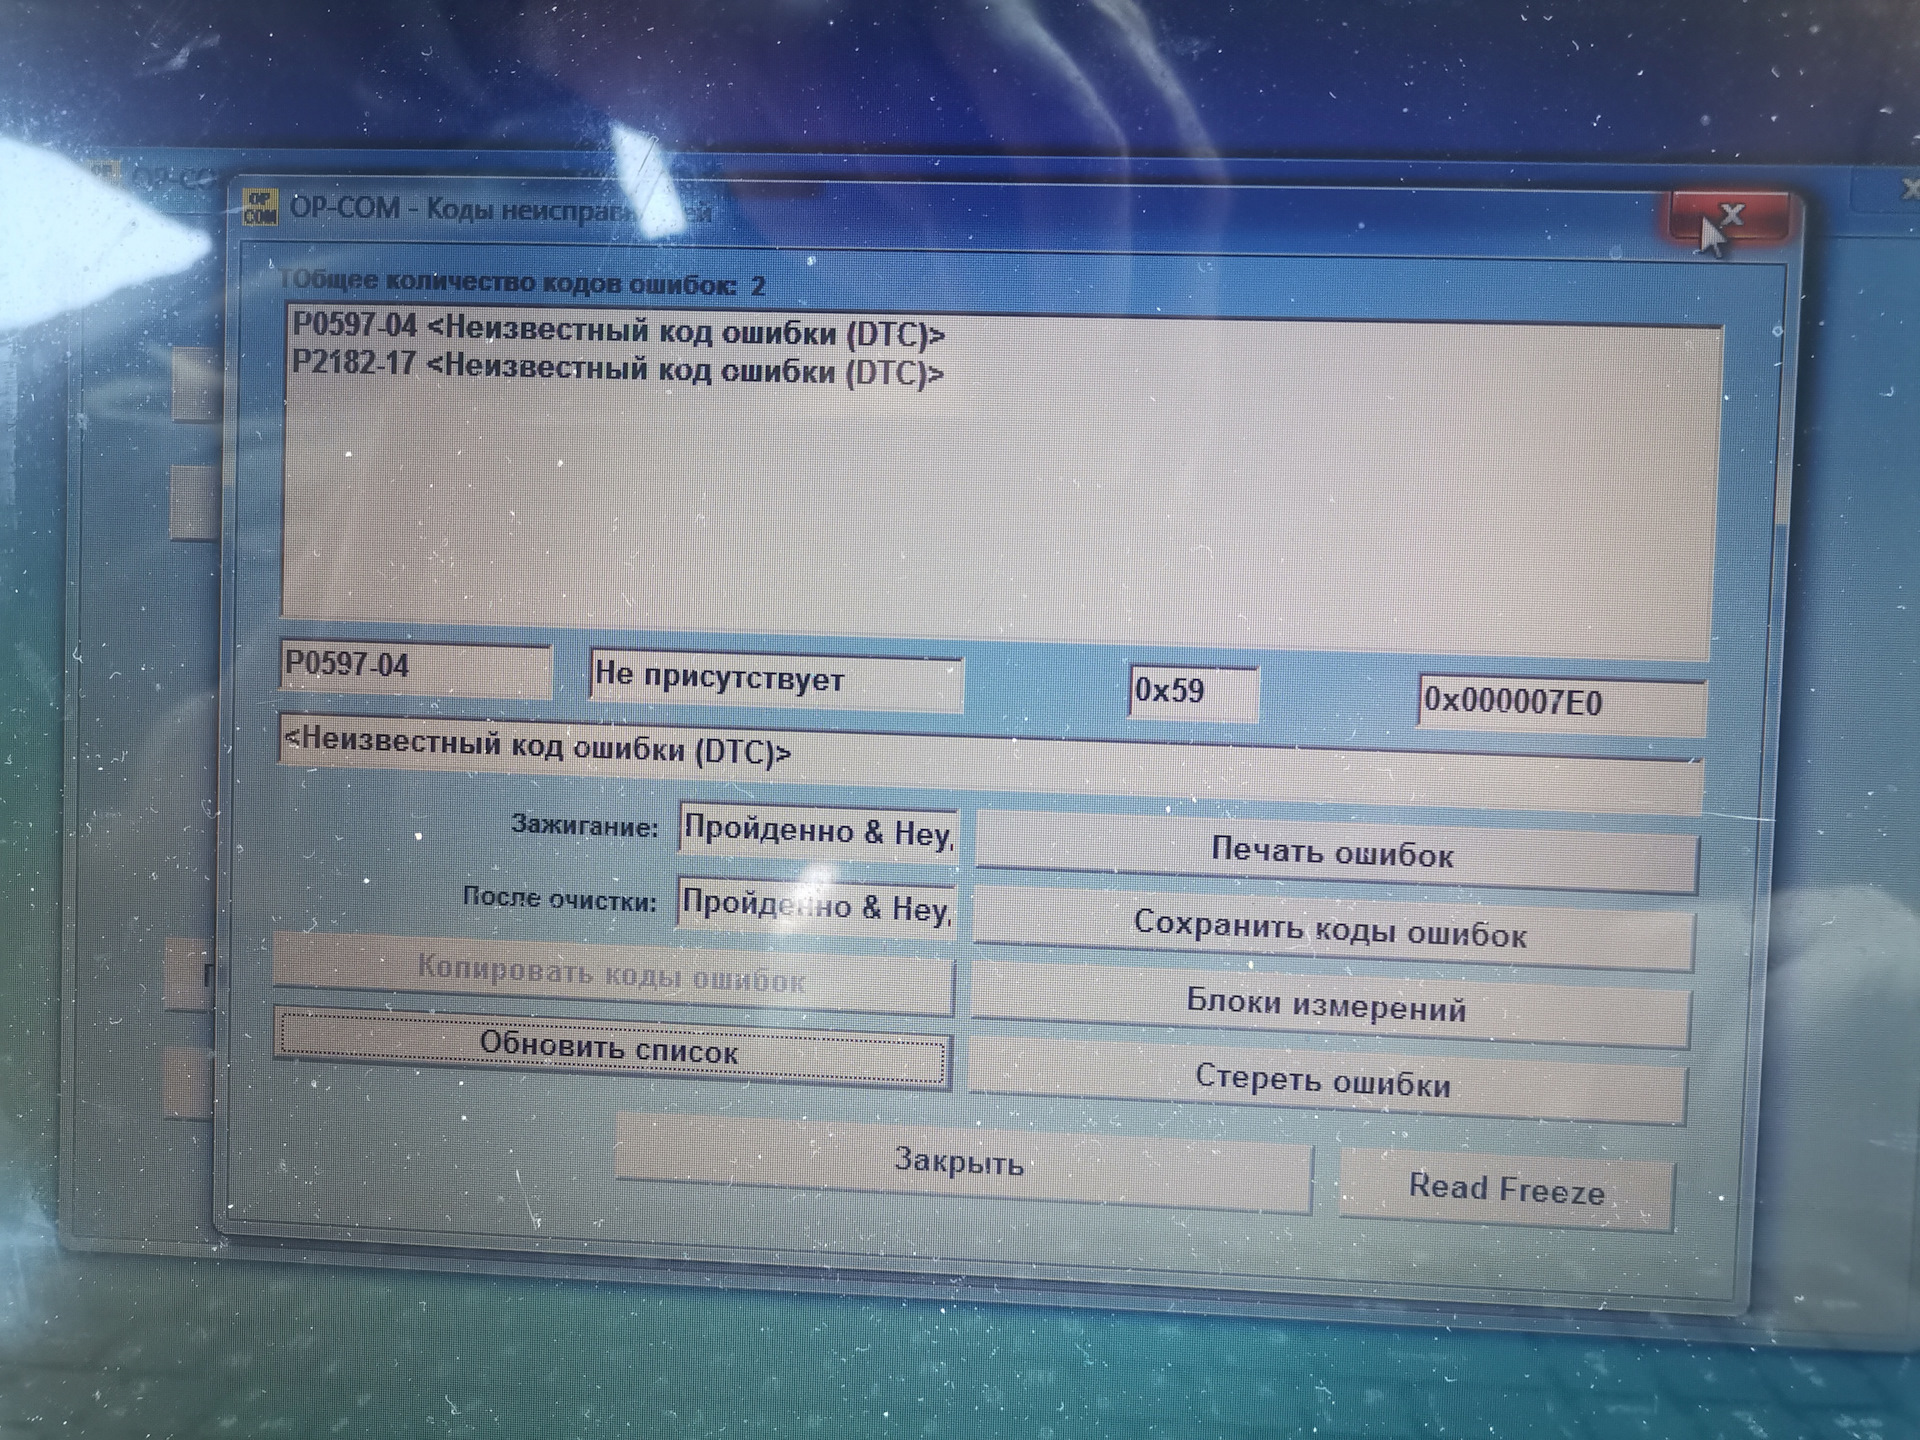This screenshot has width=1920, height=1440.
Task: Click the OP-COM icon in the title bar
Action: (261, 207)
